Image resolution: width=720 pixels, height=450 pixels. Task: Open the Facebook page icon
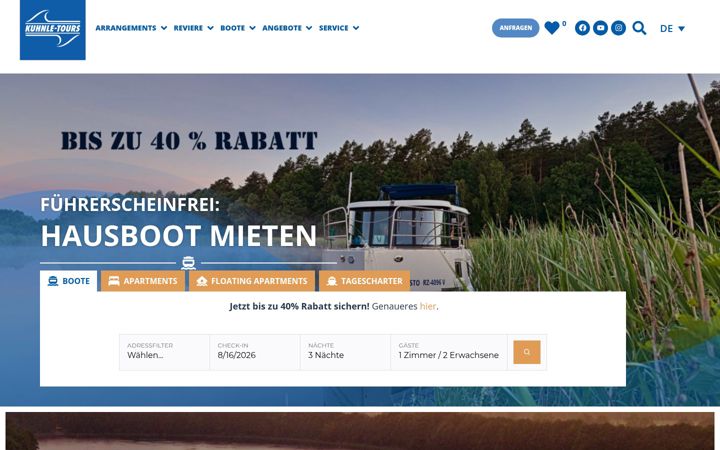tap(582, 28)
